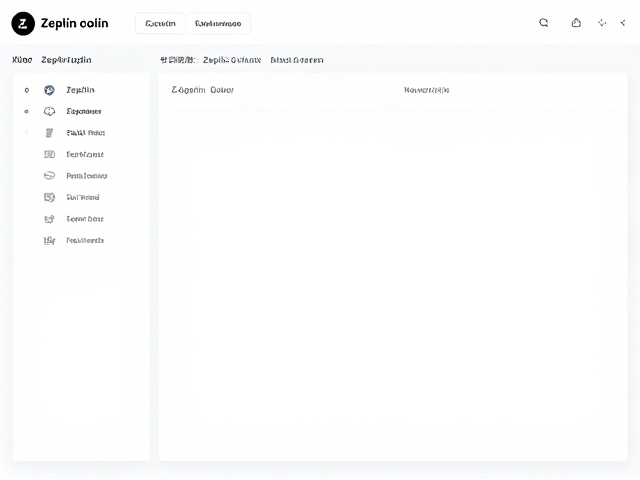Click the 'Zeplin oolin' title text
The height and width of the screenshot is (480, 640).
[x=74, y=23]
